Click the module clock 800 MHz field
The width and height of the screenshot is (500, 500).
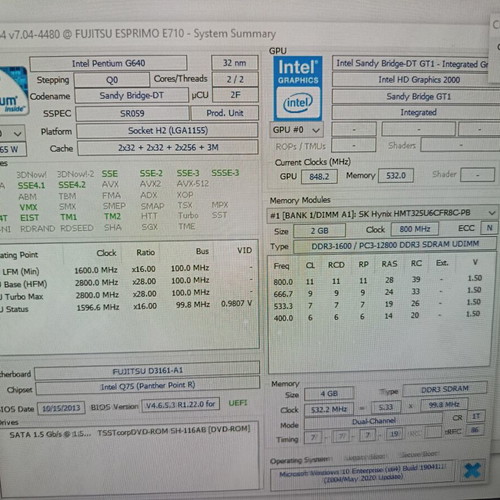click(x=415, y=229)
